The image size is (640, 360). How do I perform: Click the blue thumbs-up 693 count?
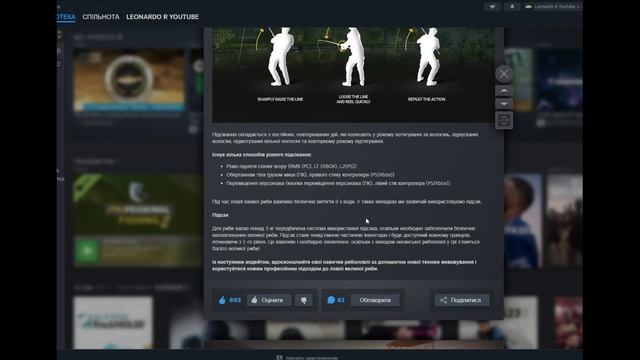(229, 300)
